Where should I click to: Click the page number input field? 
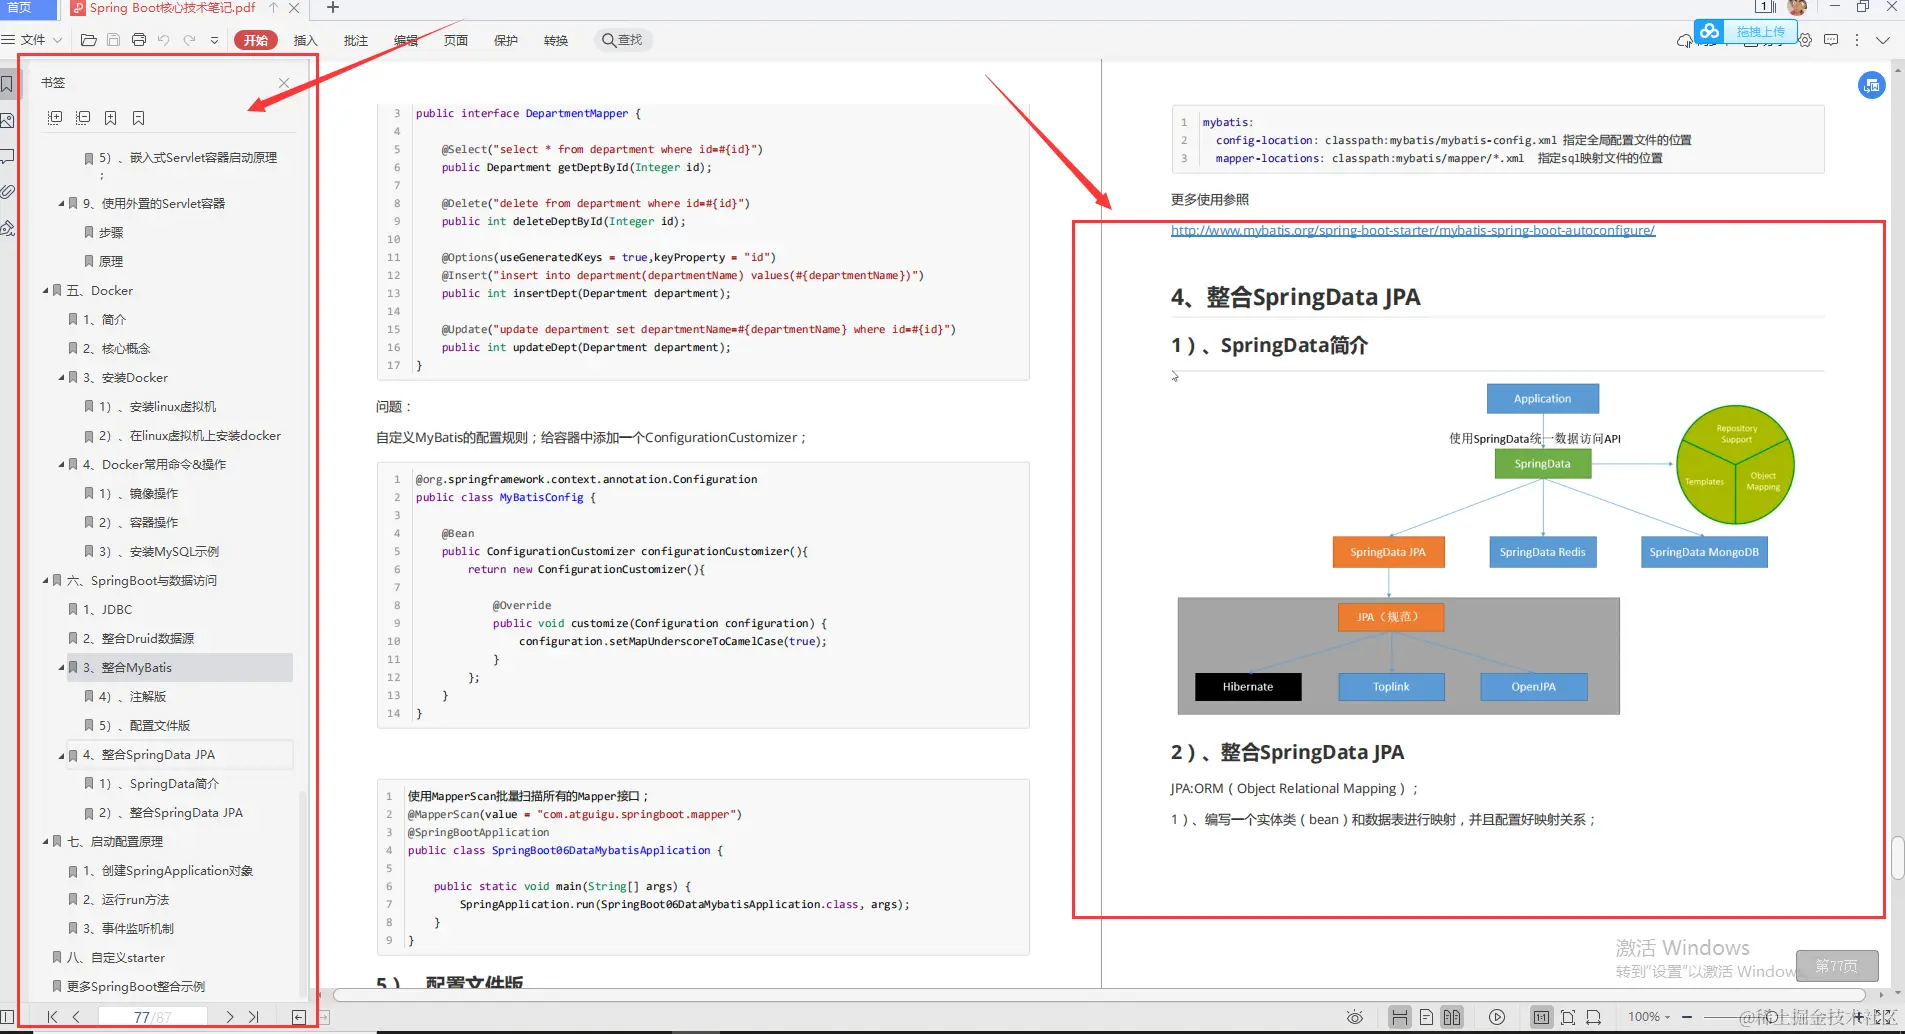point(152,1017)
